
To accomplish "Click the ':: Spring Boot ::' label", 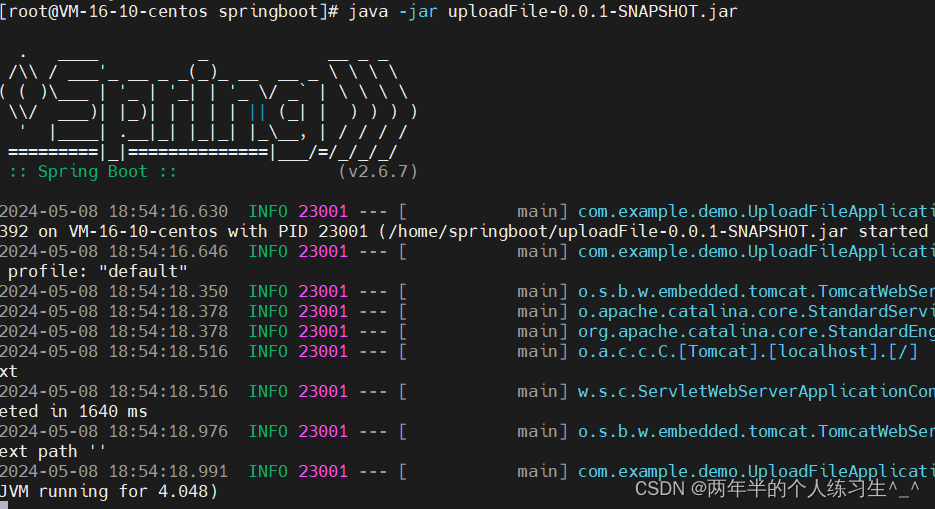I will coord(93,172).
